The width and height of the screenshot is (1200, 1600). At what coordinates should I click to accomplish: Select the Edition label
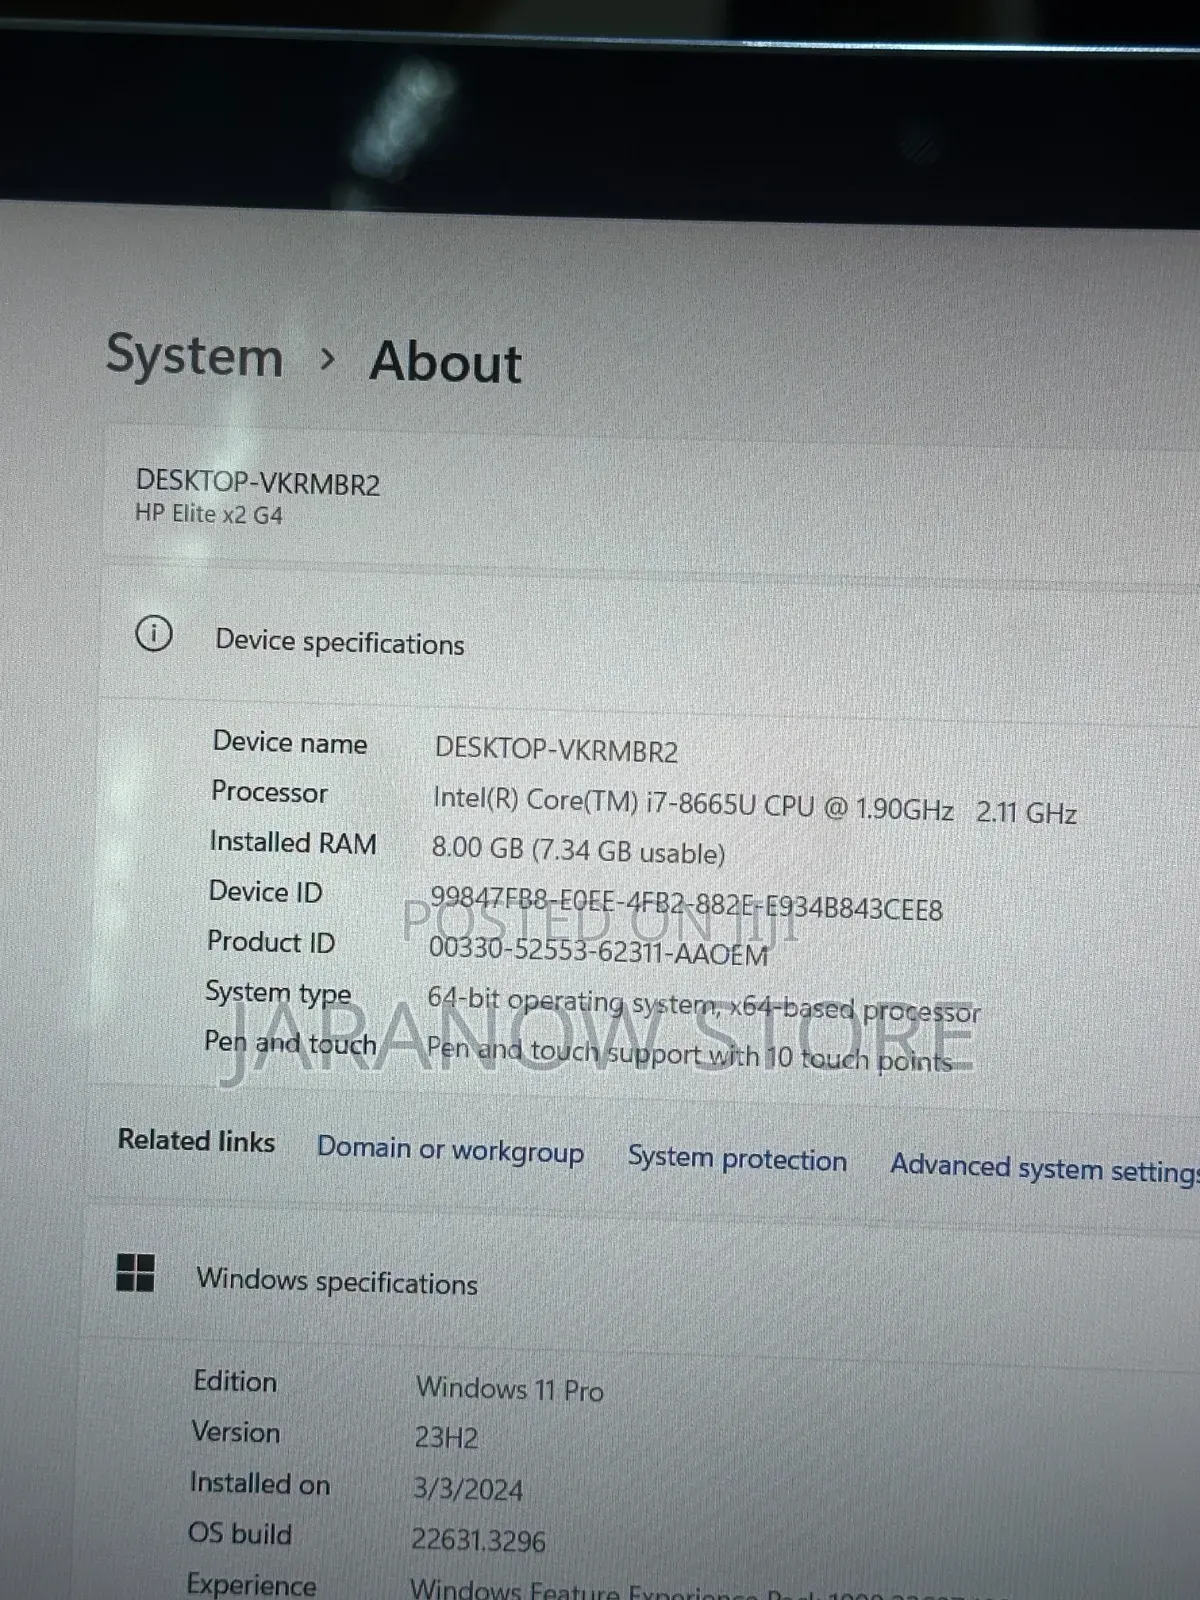235,1381
